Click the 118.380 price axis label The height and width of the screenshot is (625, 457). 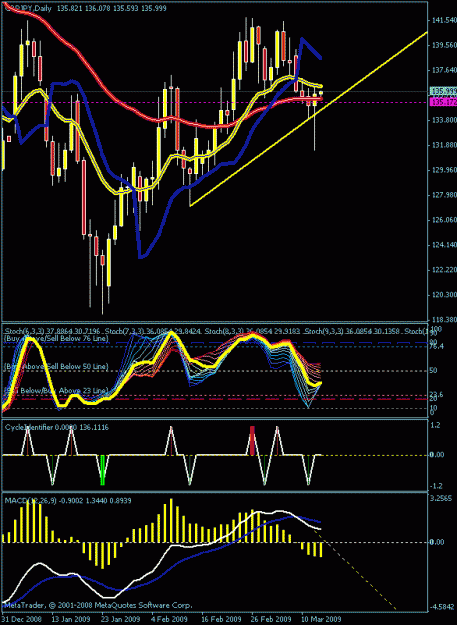443,320
